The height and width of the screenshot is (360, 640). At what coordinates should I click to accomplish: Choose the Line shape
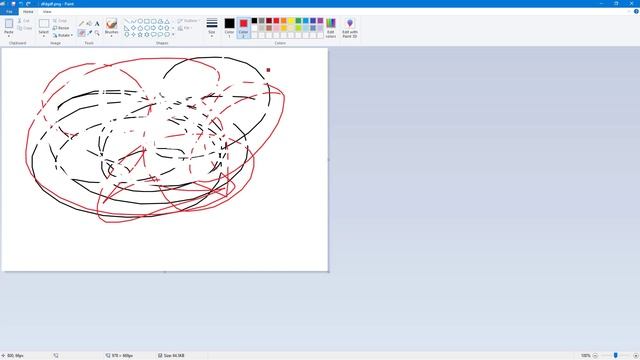127,21
